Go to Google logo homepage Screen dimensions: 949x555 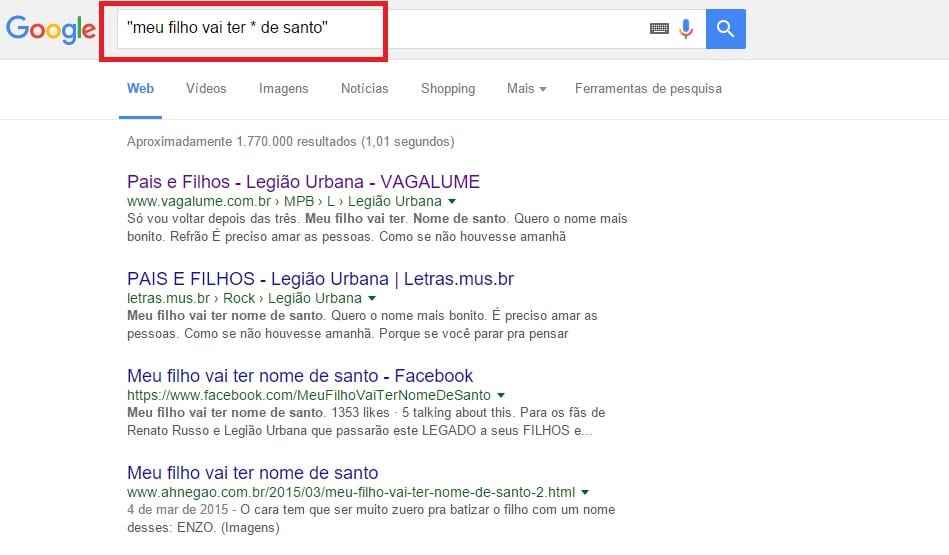[51, 29]
